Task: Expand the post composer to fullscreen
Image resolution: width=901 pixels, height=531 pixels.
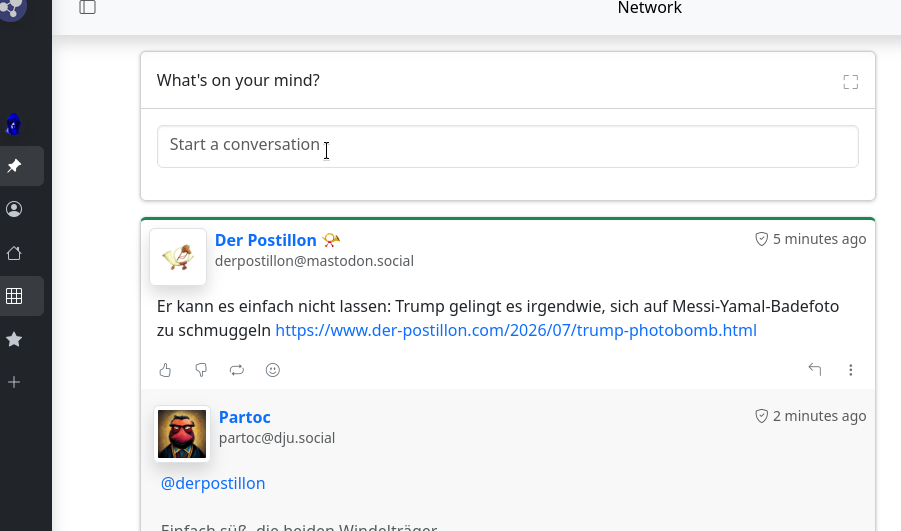Action: (850, 82)
